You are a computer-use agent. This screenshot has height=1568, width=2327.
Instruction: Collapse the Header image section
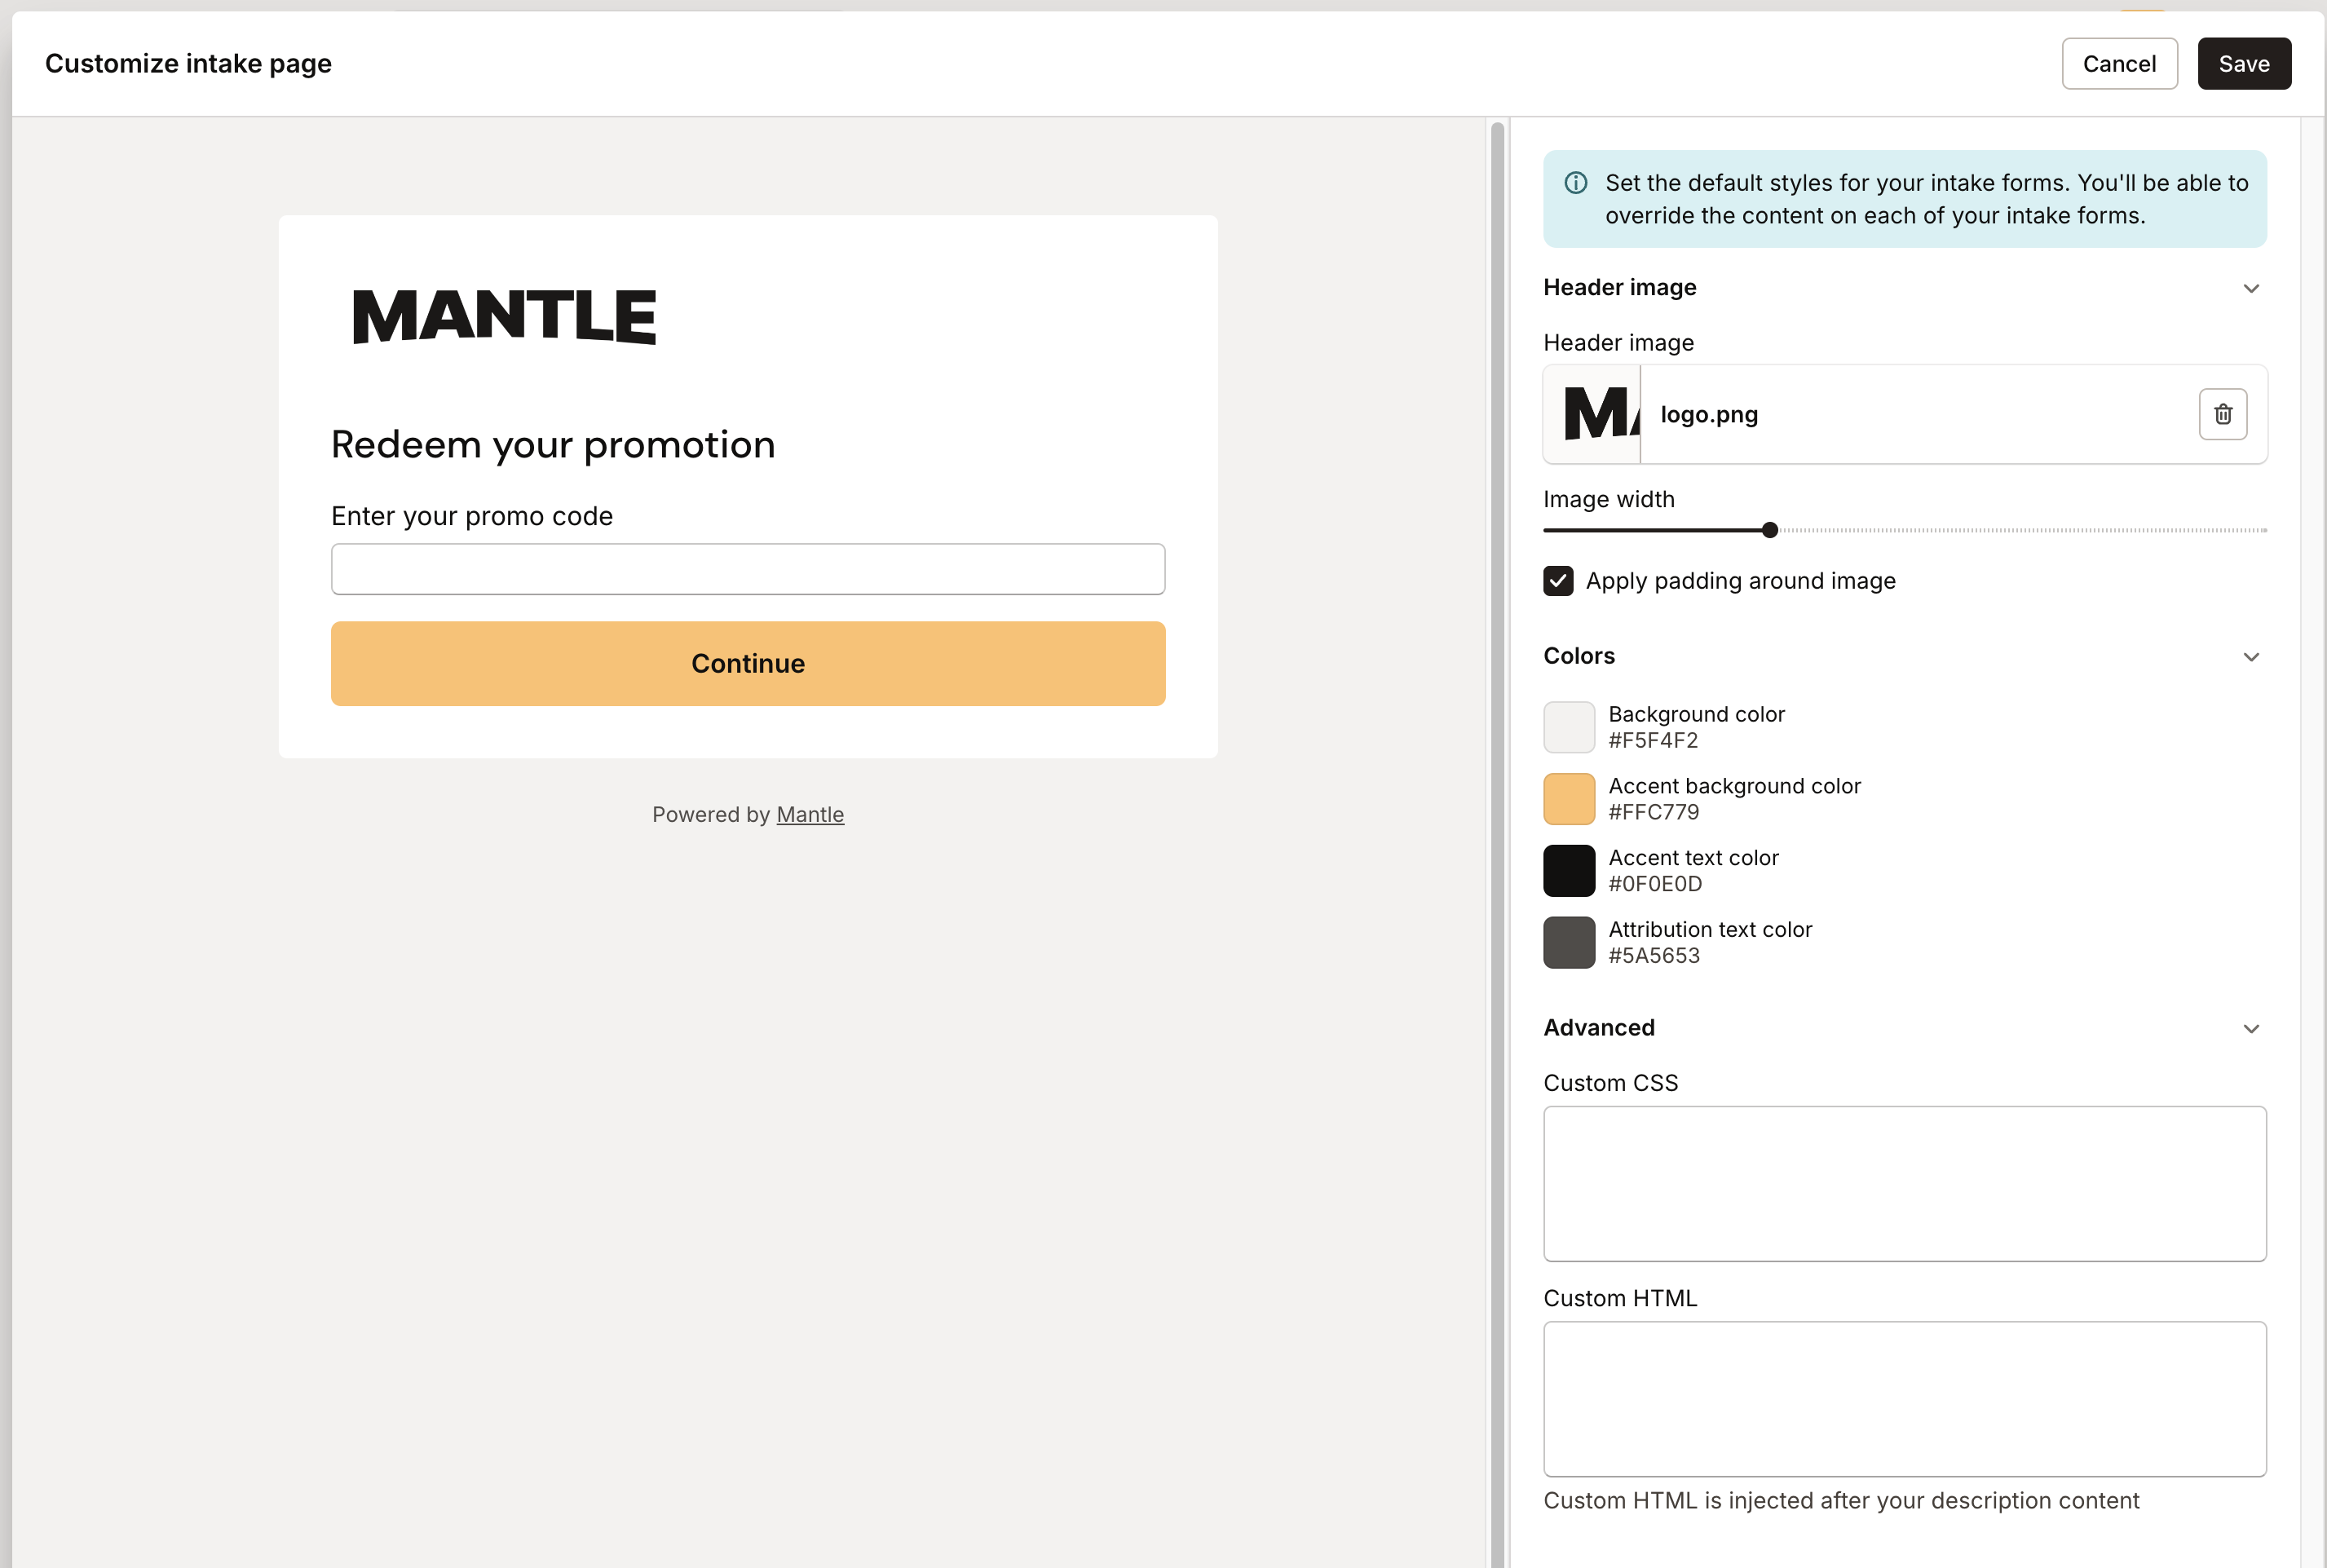[2251, 288]
